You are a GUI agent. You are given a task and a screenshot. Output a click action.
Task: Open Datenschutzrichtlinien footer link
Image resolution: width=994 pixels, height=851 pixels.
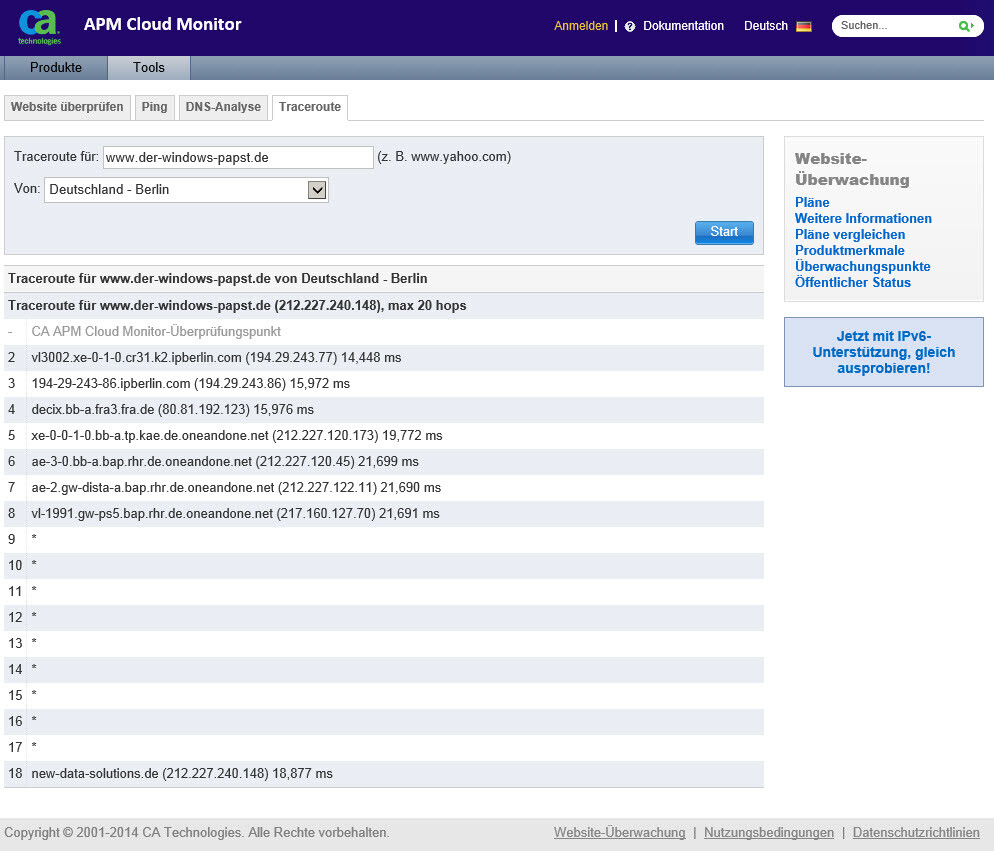pos(915,833)
